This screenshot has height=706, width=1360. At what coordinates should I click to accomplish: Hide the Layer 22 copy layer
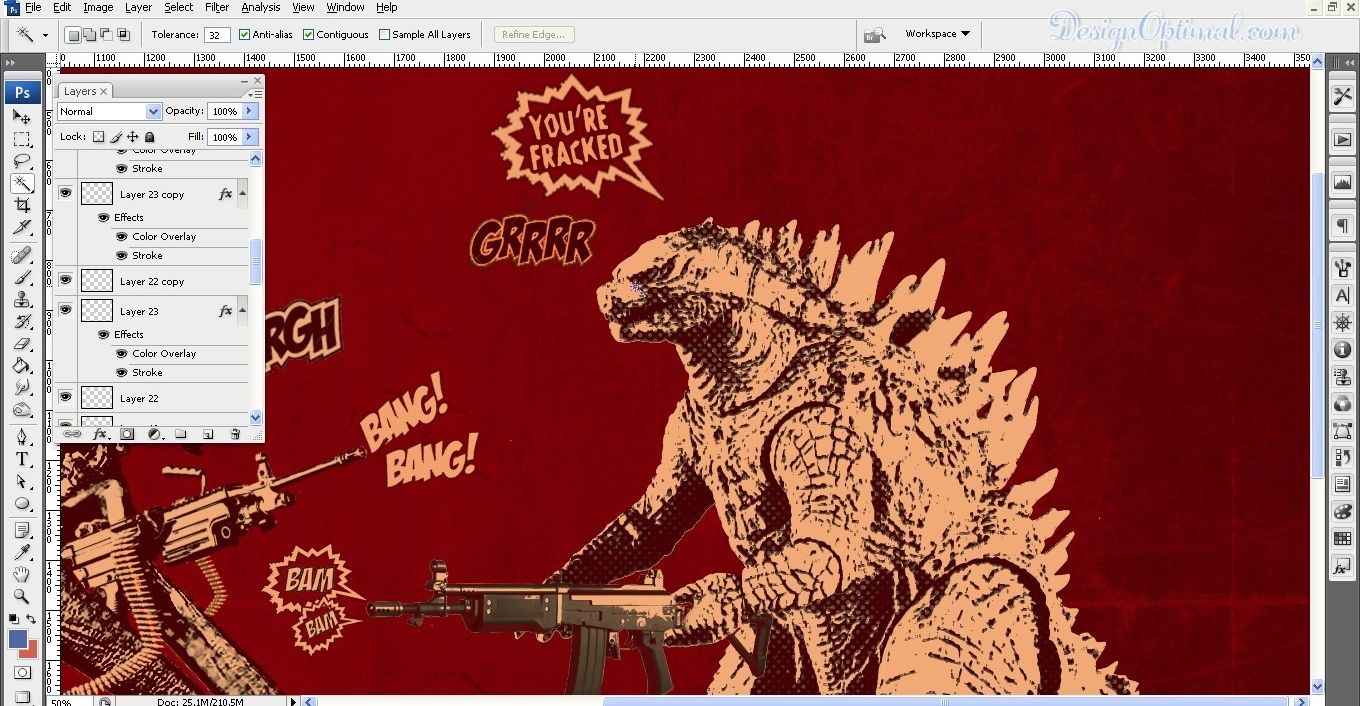click(x=65, y=281)
